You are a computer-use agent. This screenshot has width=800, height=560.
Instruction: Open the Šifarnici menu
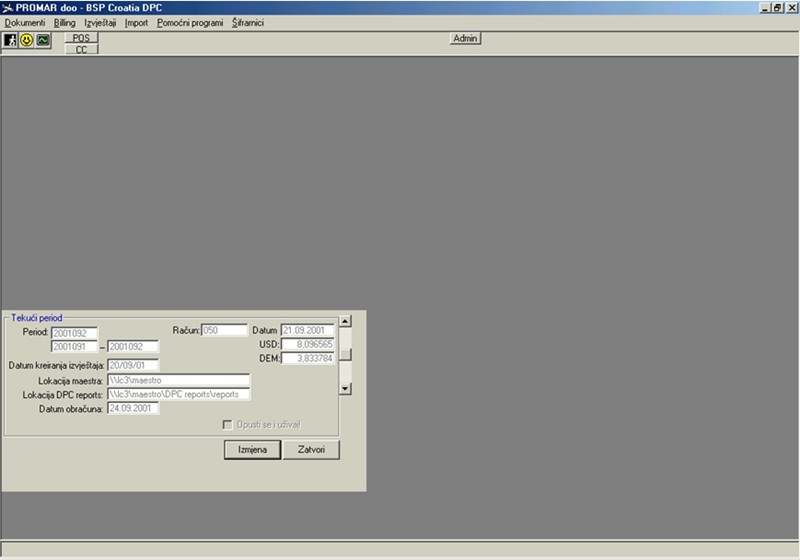(247, 22)
